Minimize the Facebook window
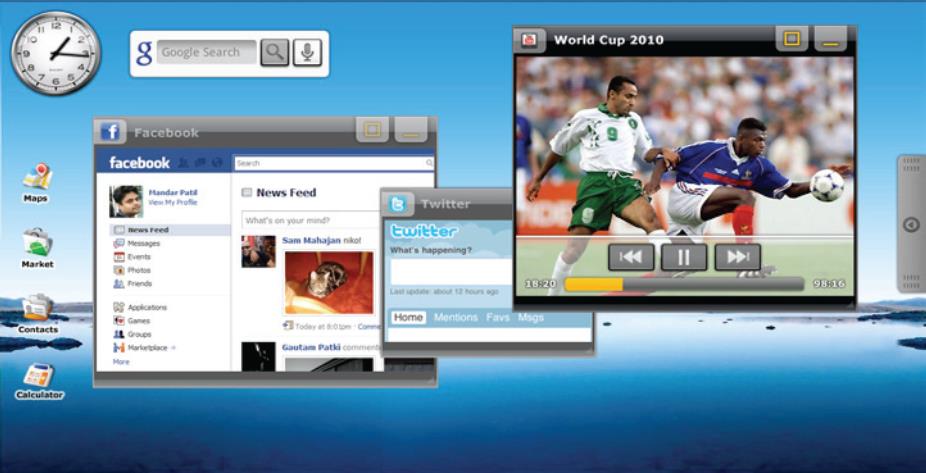Image resolution: width=926 pixels, height=473 pixels. click(411, 130)
